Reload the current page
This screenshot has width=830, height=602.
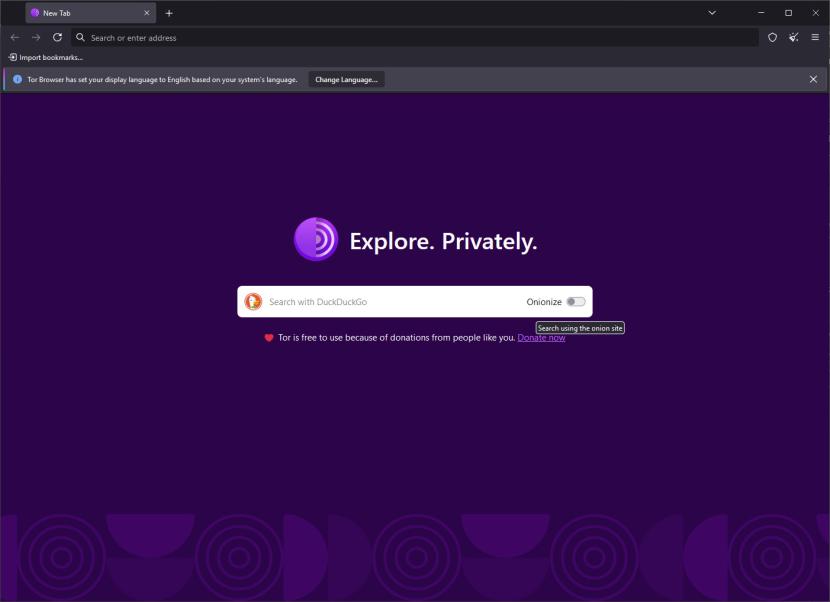57,37
